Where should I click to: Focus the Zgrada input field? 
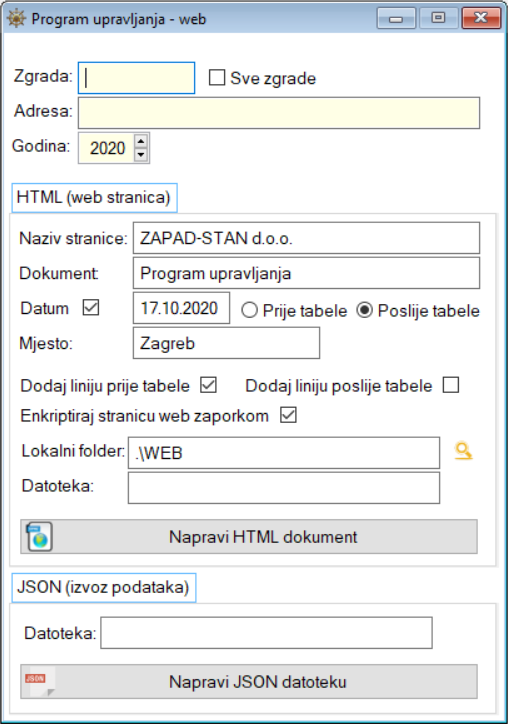click(136, 78)
